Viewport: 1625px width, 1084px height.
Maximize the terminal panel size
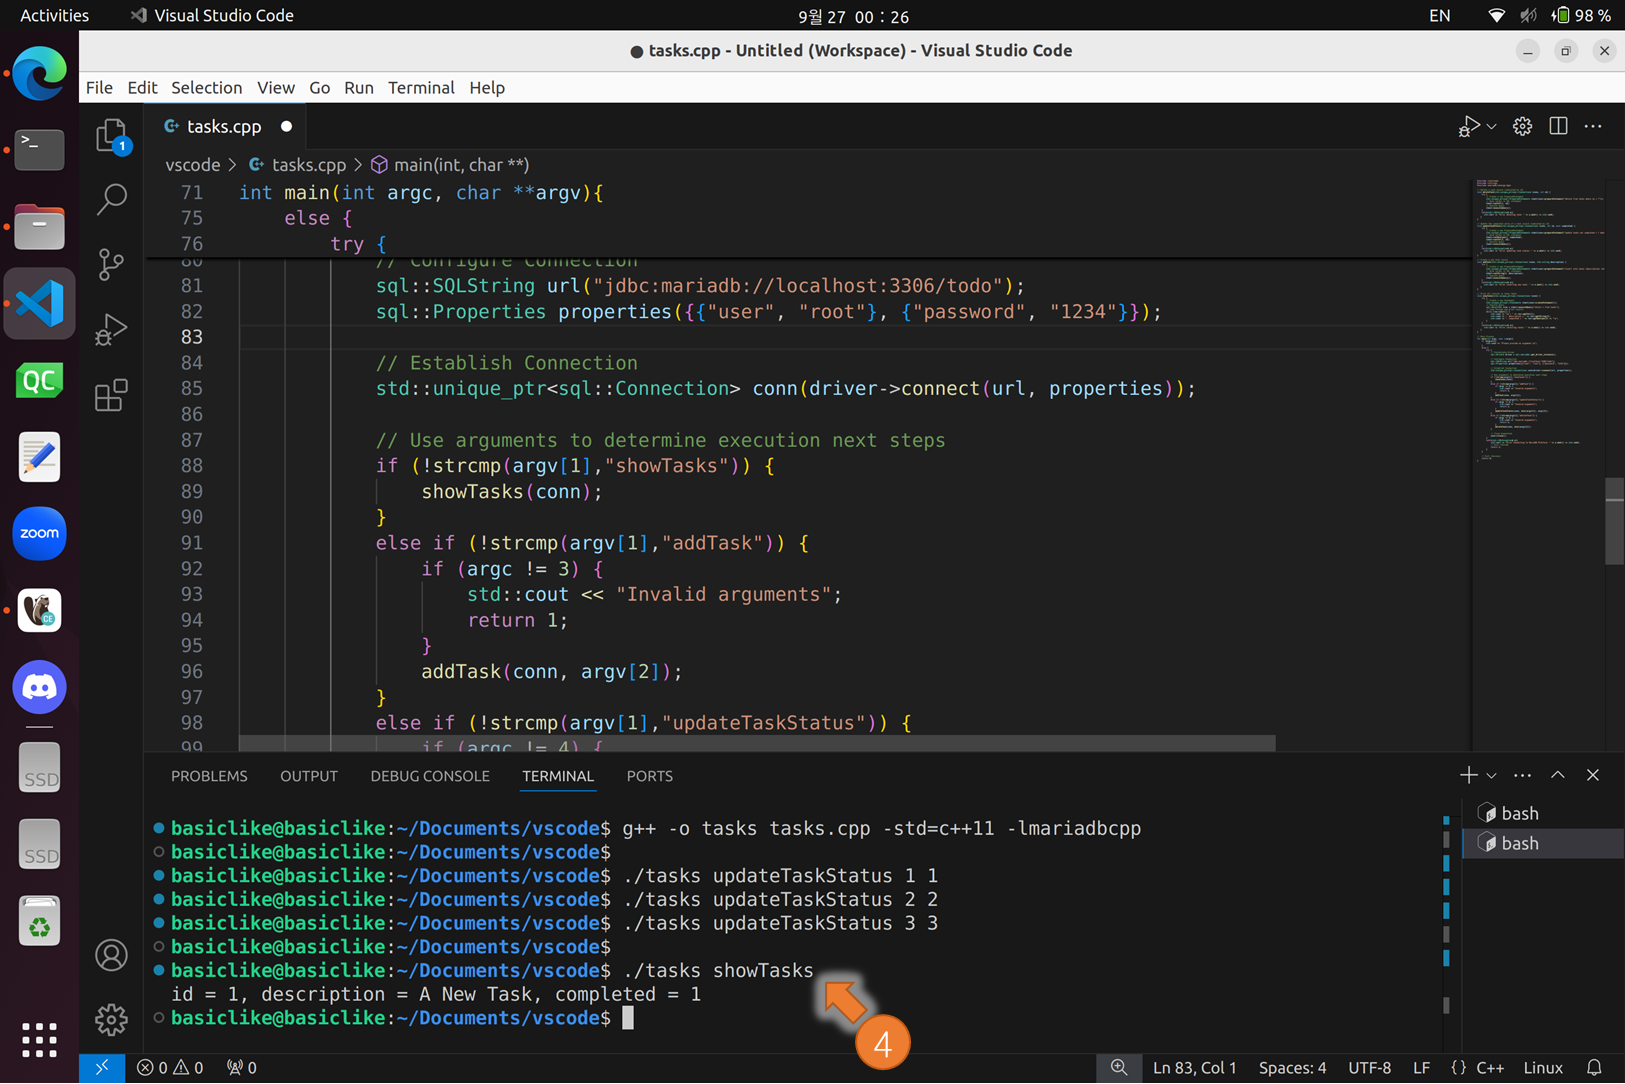[1558, 775]
